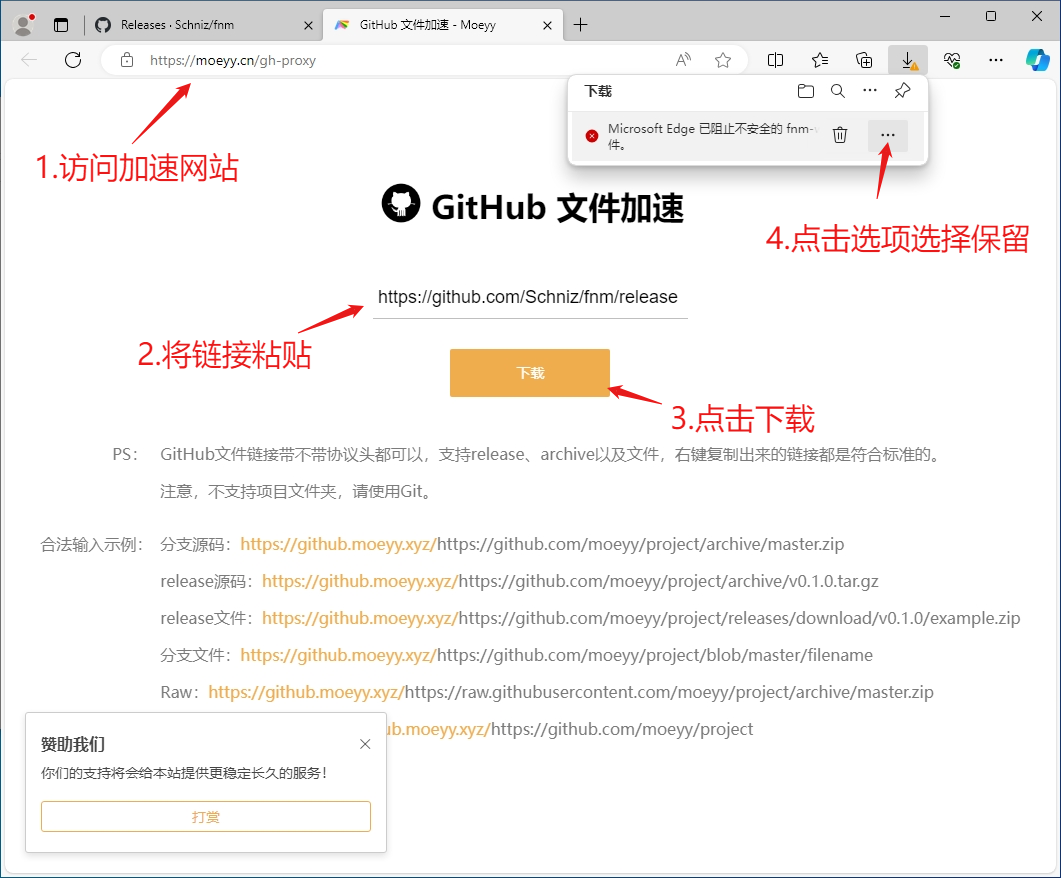The height and width of the screenshot is (878, 1061).
Task: Click the GitHub octocat logo
Action: (x=401, y=204)
